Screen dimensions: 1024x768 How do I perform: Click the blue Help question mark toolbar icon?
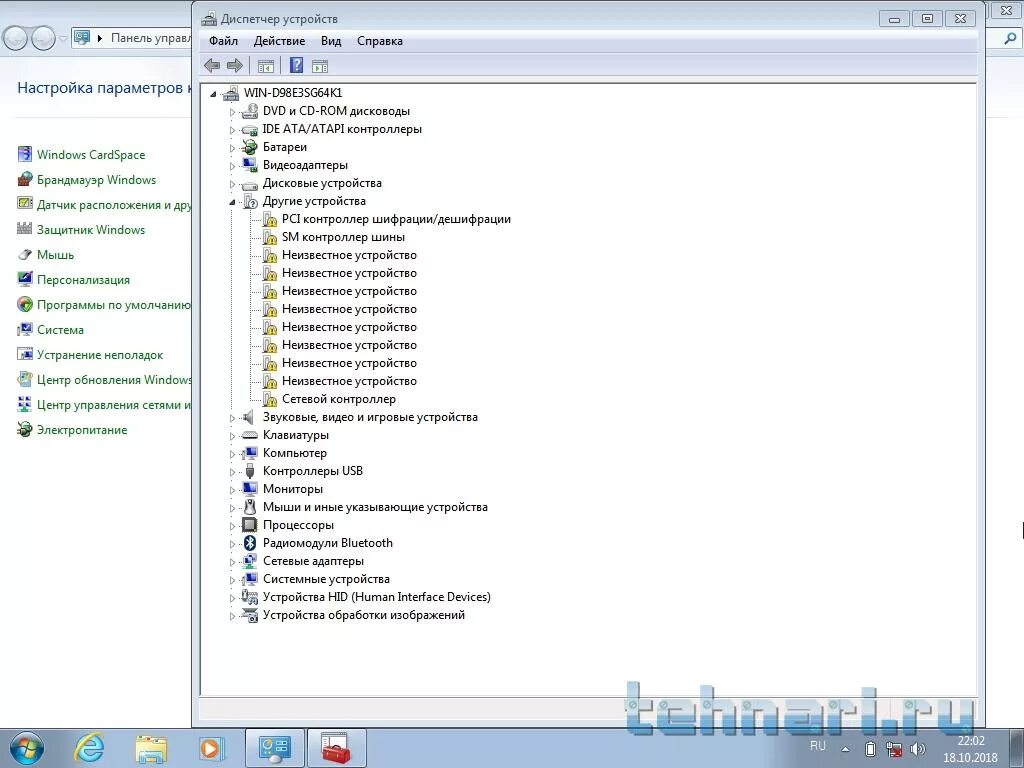[296, 65]
